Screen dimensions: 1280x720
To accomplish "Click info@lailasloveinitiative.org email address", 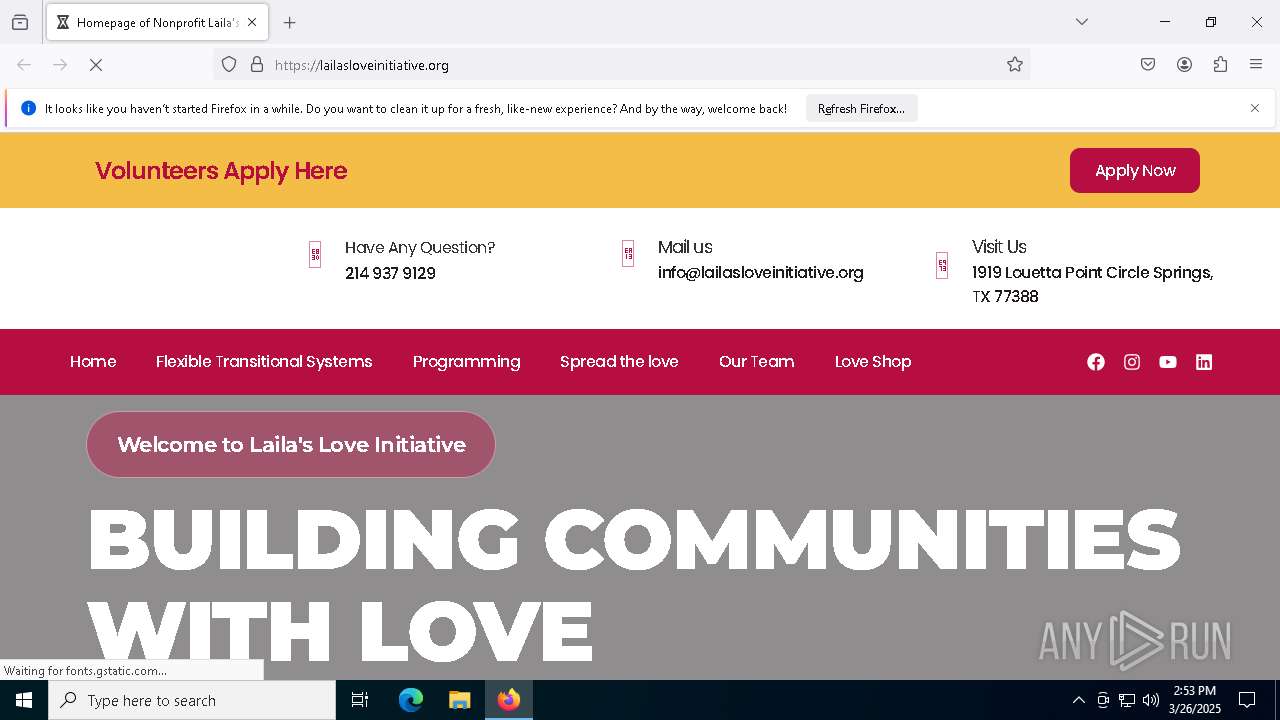I will point(760,272).
